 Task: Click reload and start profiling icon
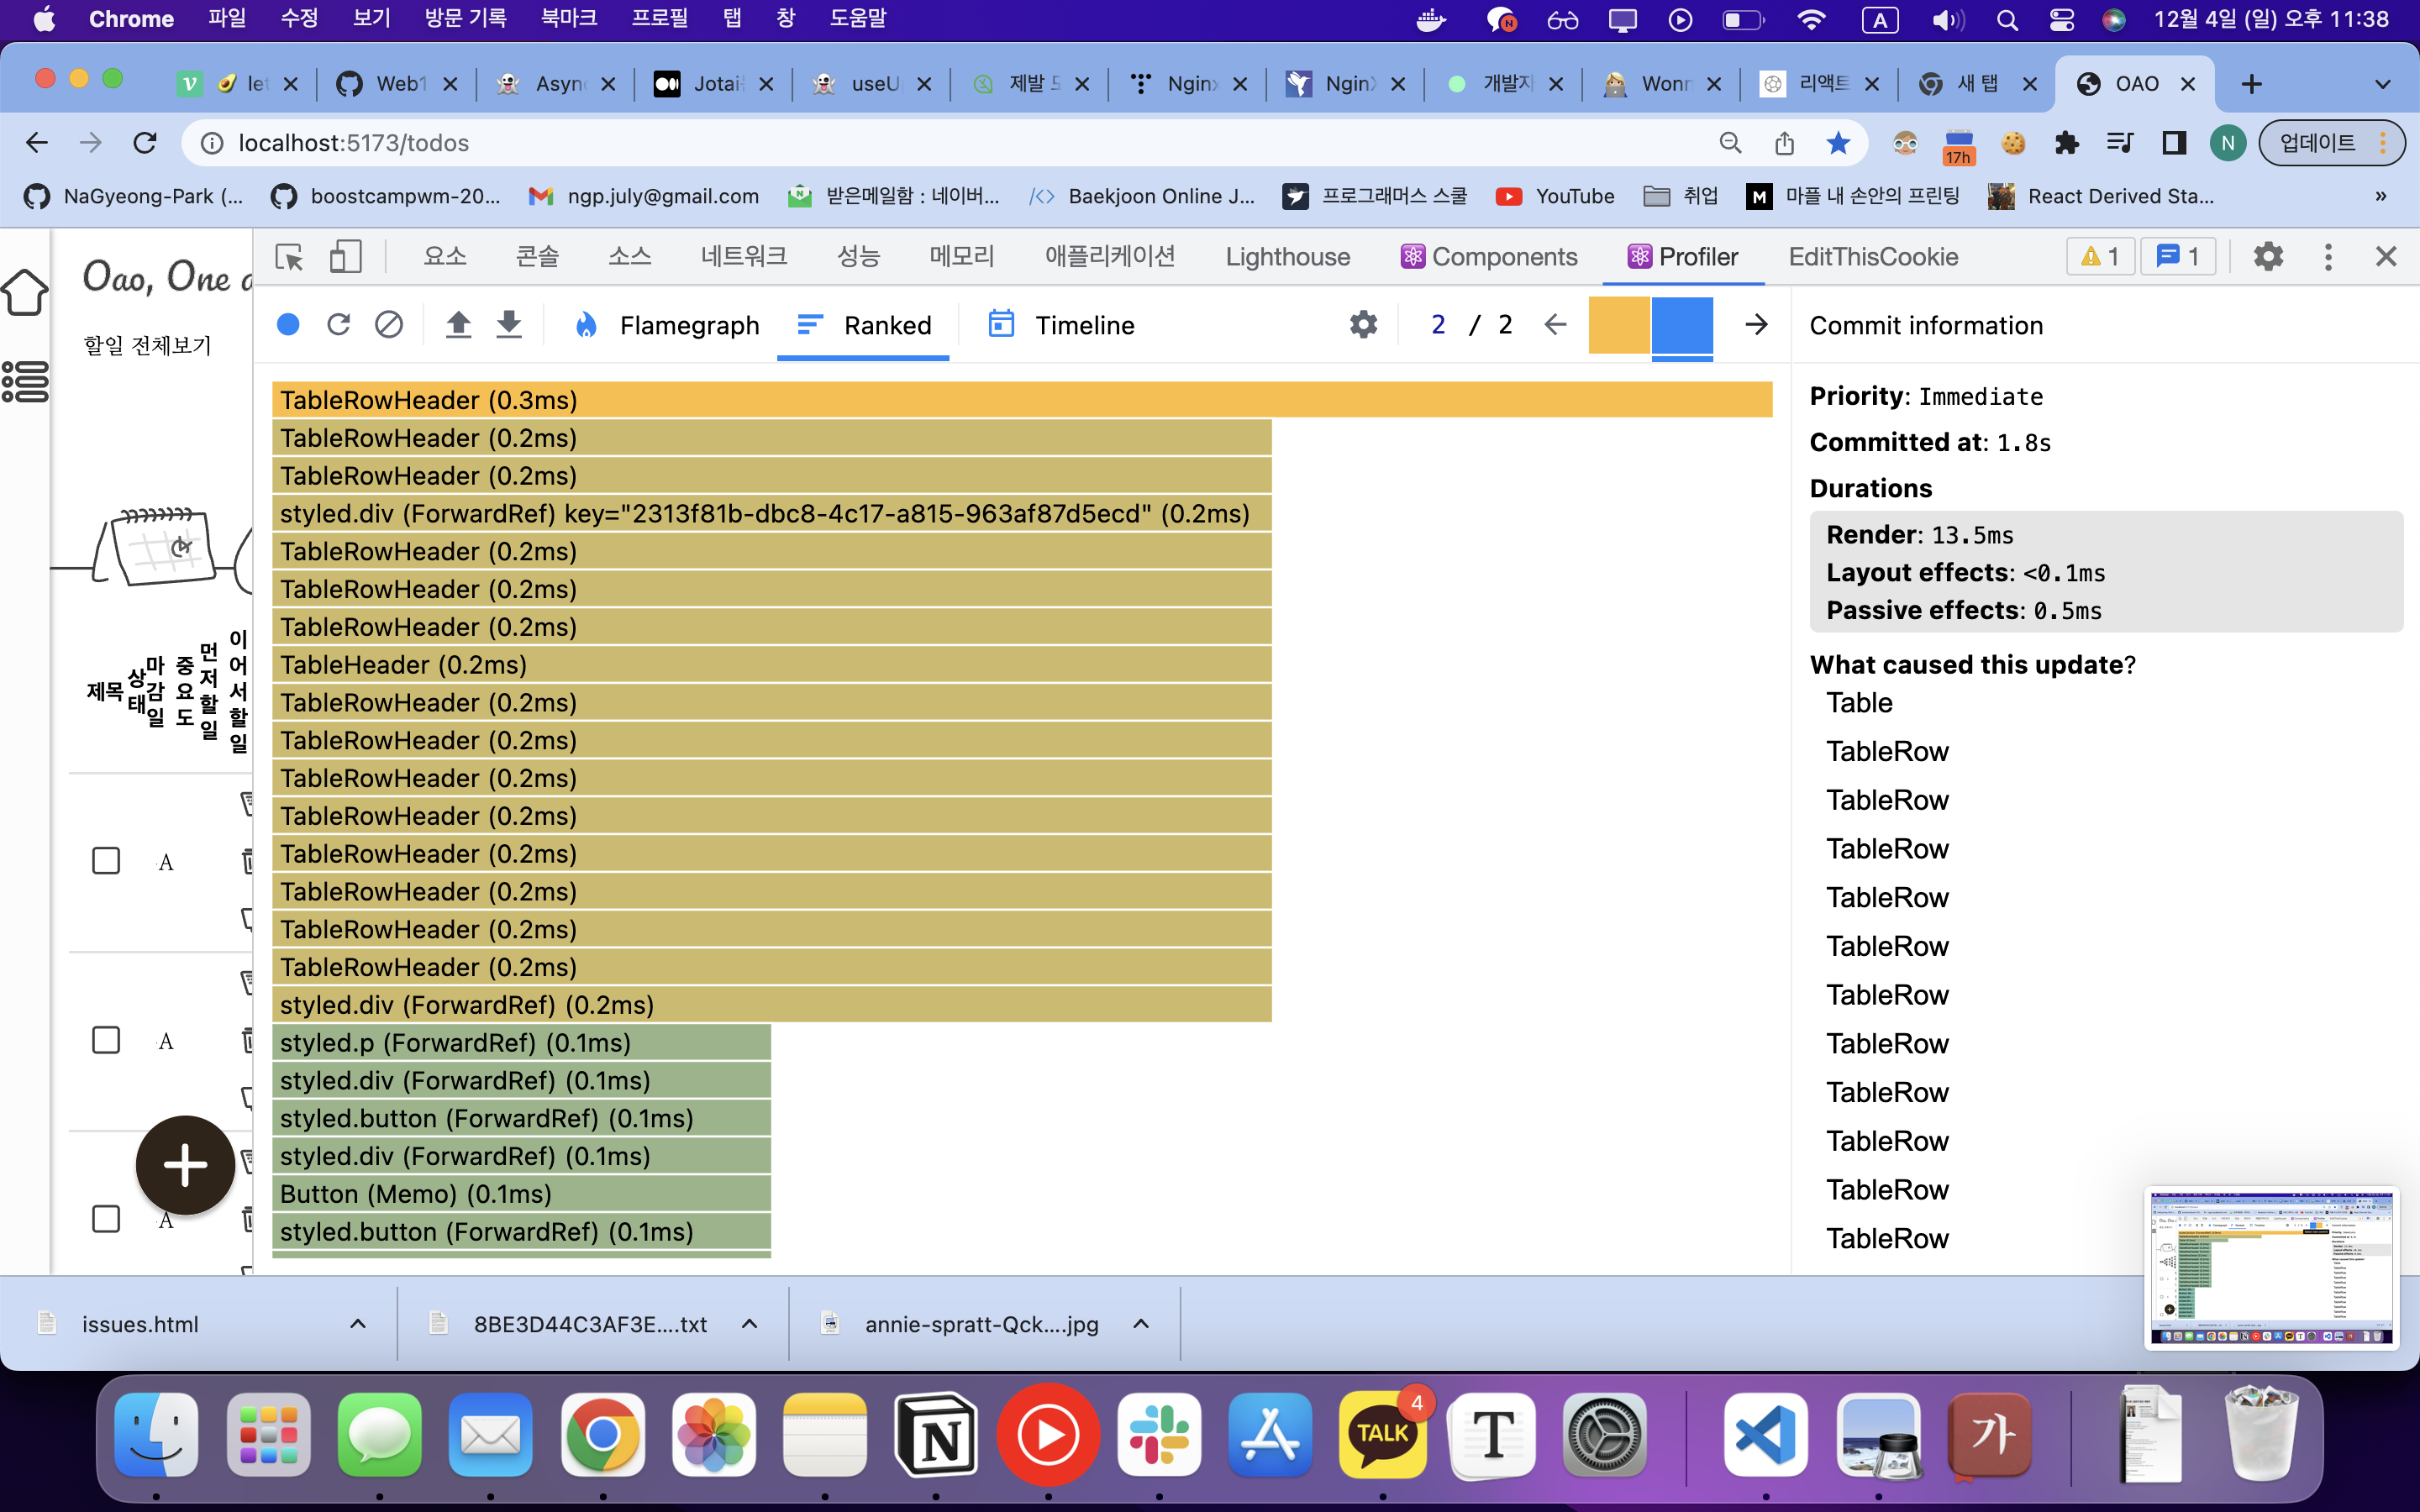click(338, 324)
